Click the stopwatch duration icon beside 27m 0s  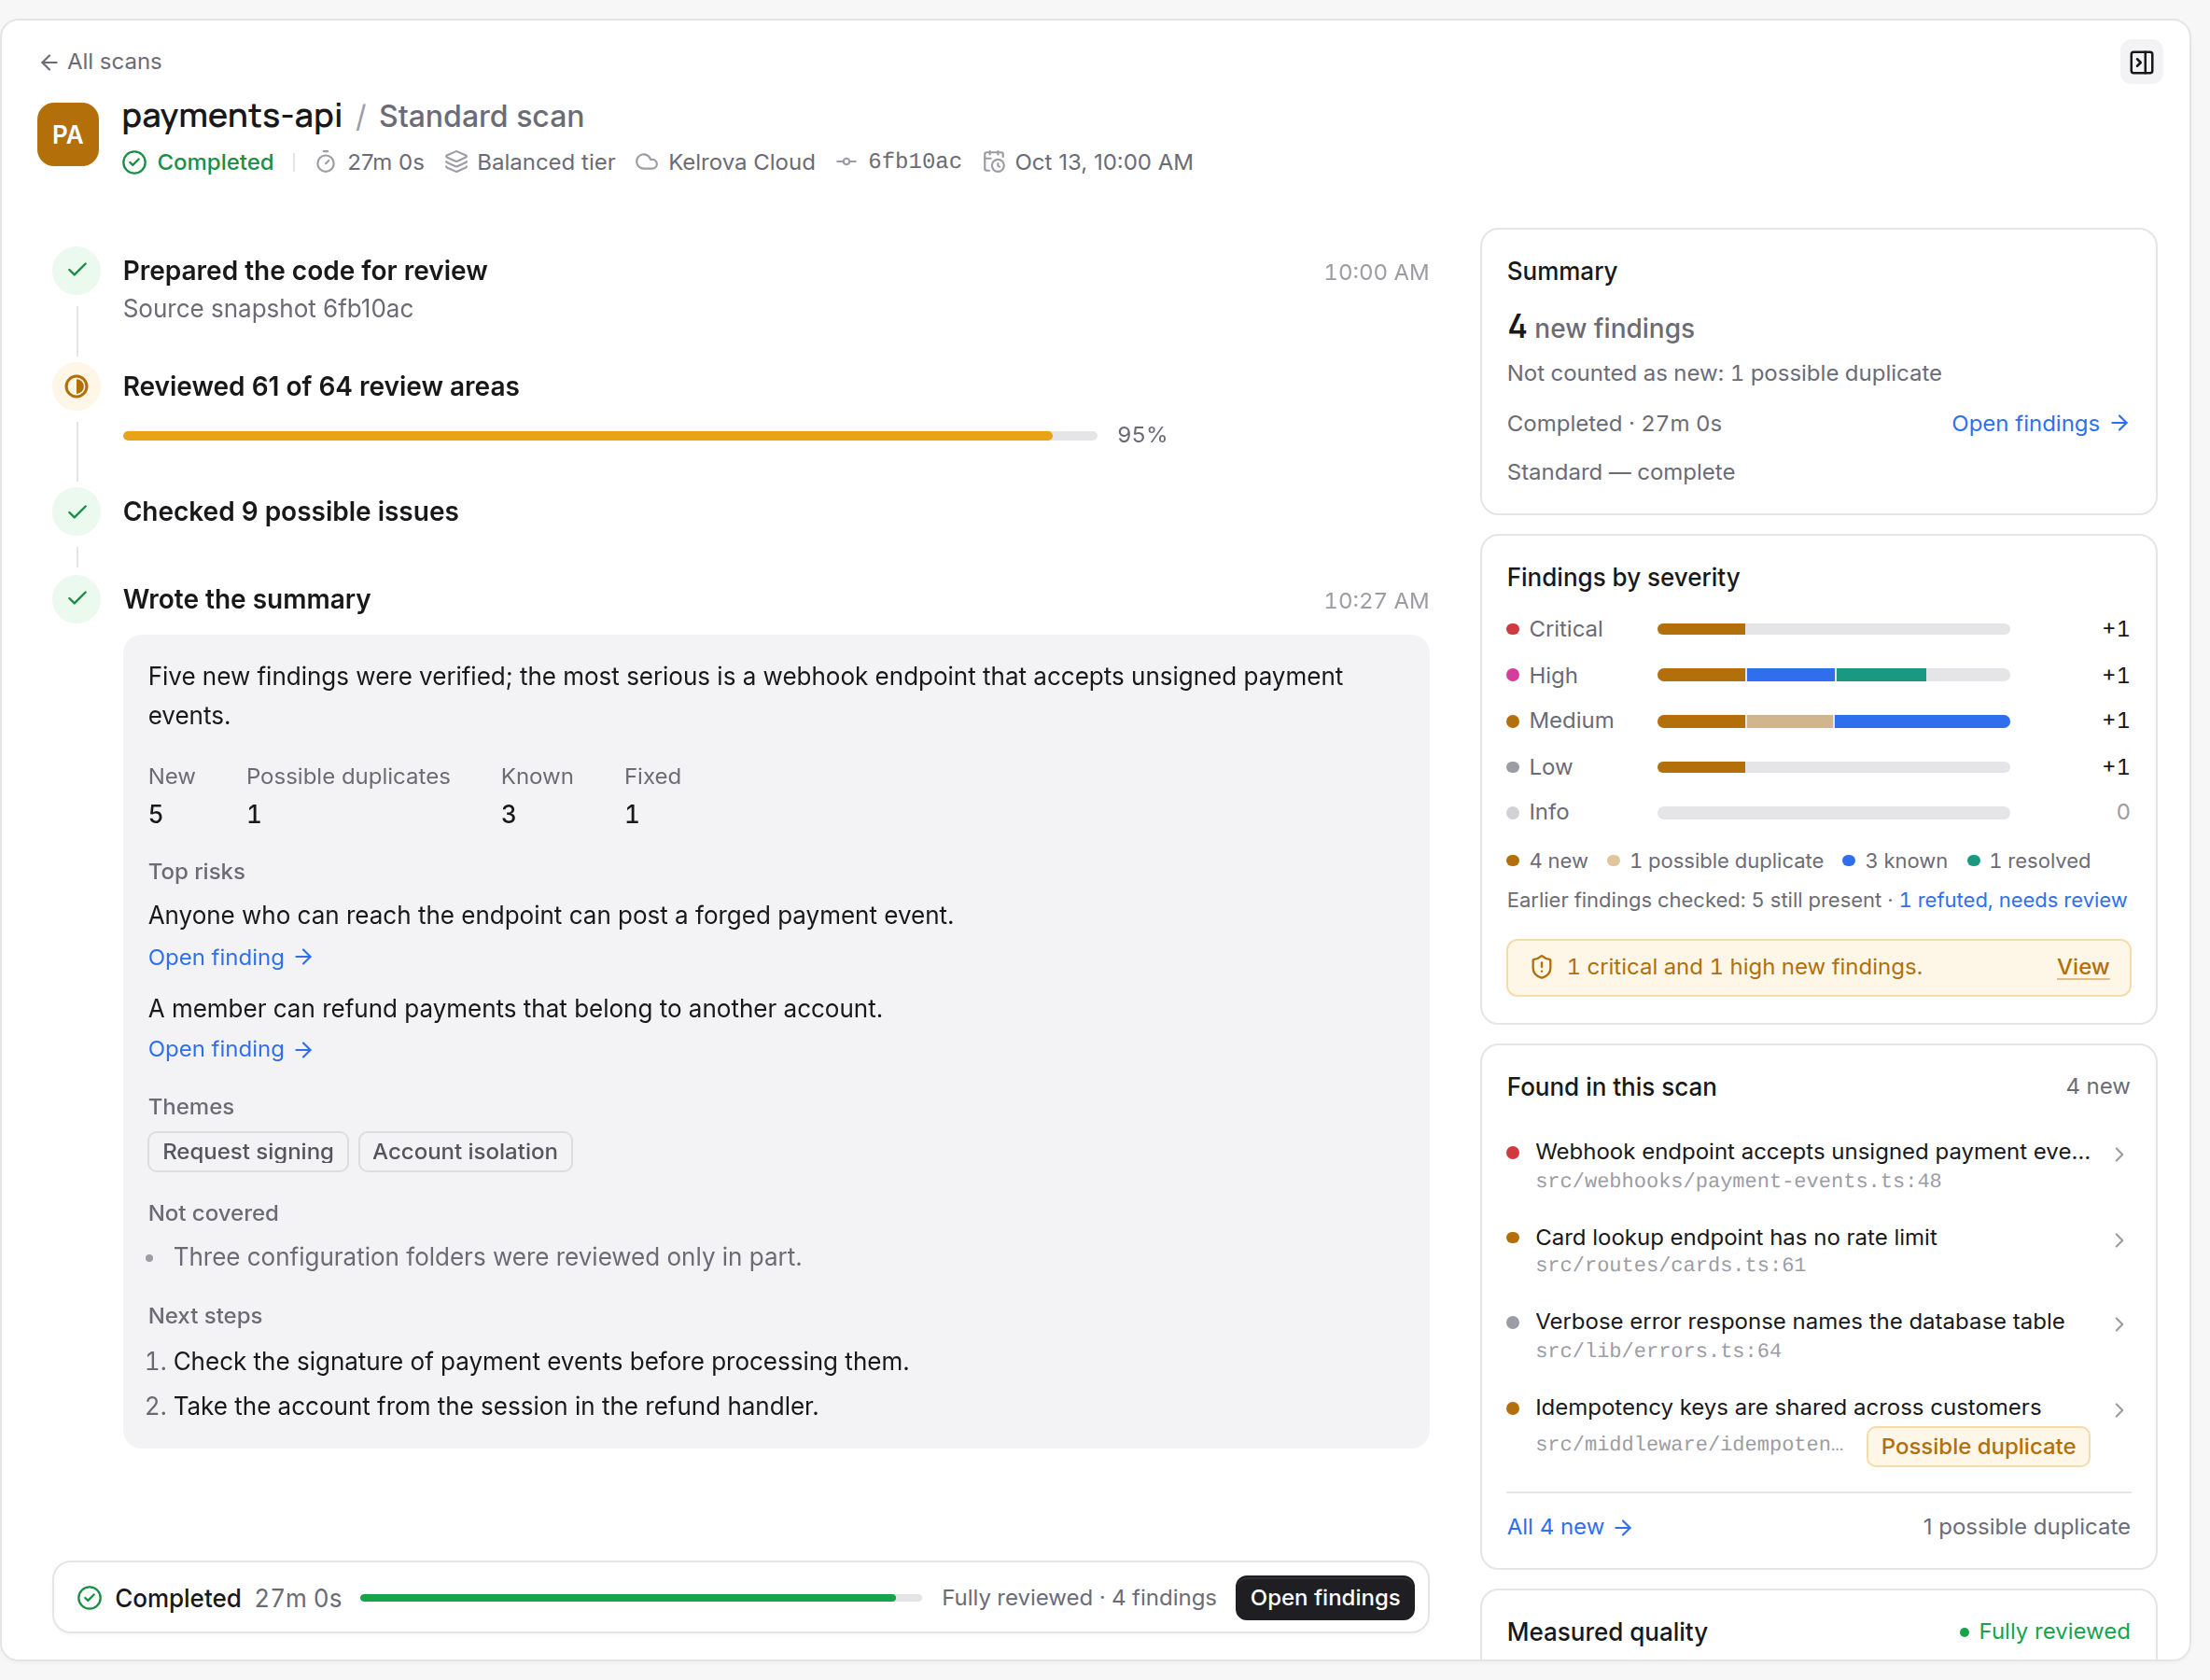tap(326, 162)
